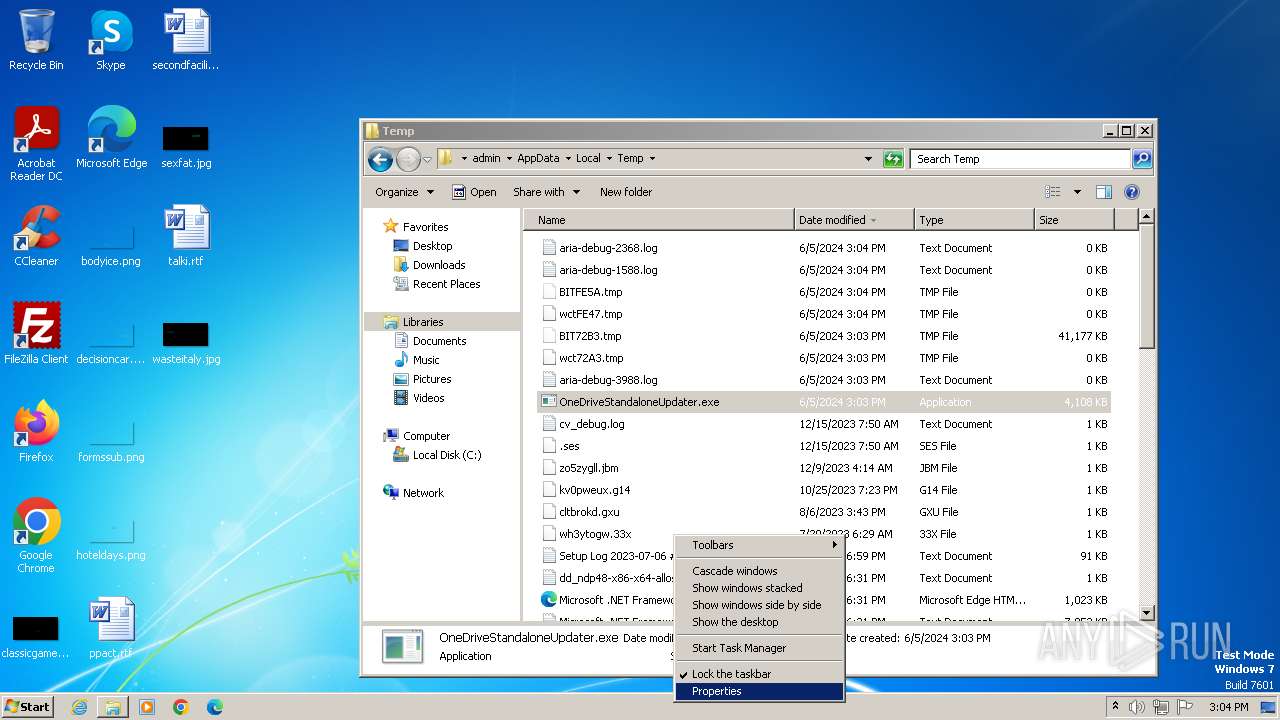Launch Google Chrome desktop shortcut
This screenshot has width=1280, height=720.
click(x=36, y=535)
